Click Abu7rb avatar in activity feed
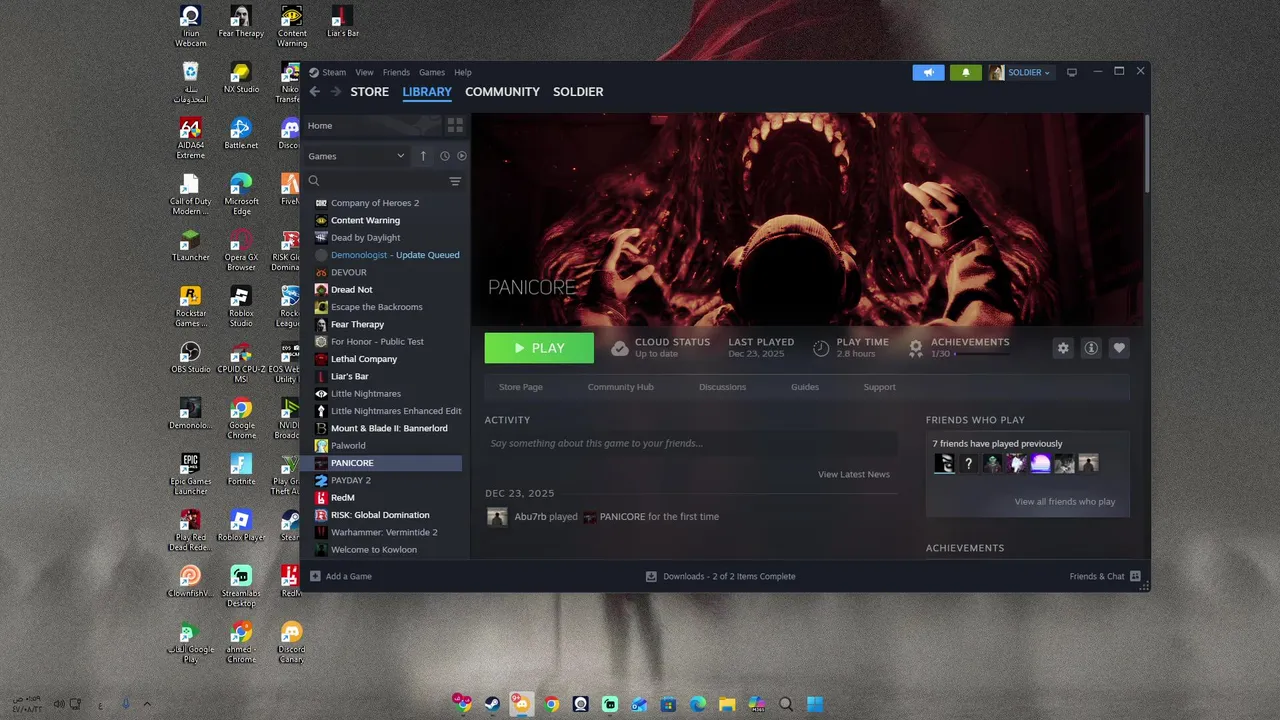This screenshot has height=720, width=1280. click(497, 517)
